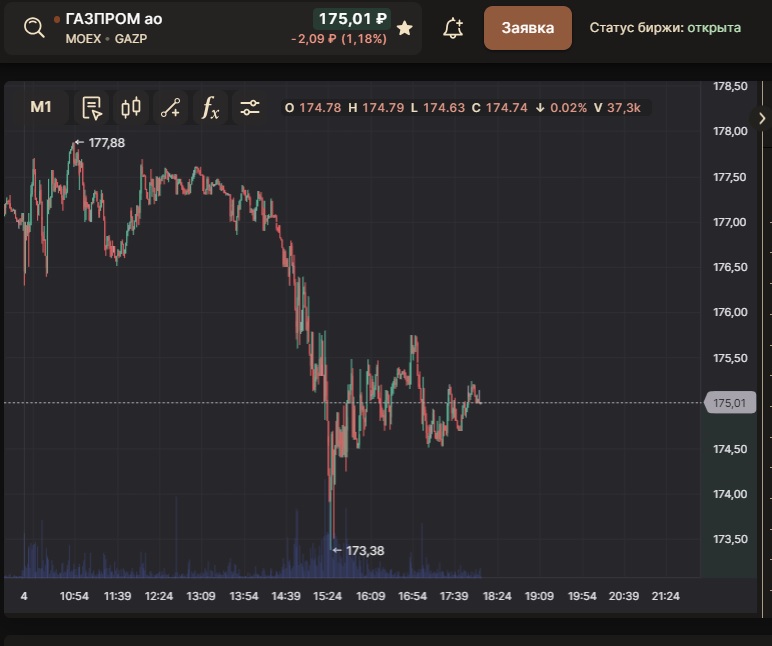772x646 pixels.
Task: Click the volume value V 37,3k
Action: [x=617, y=108]
